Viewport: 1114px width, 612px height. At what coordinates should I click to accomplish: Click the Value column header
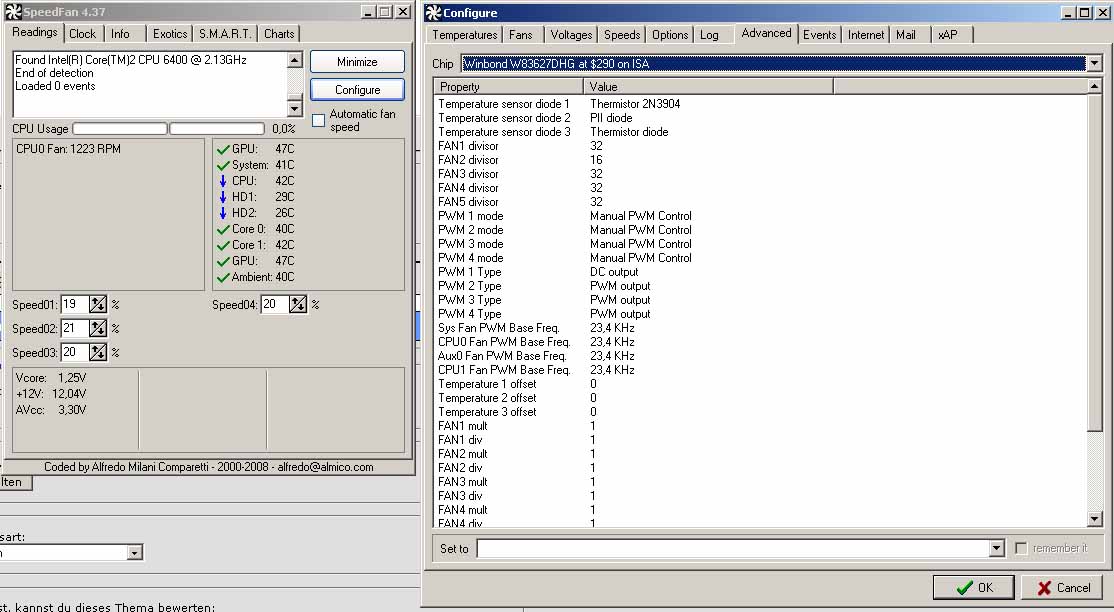(x=708, y=87)
